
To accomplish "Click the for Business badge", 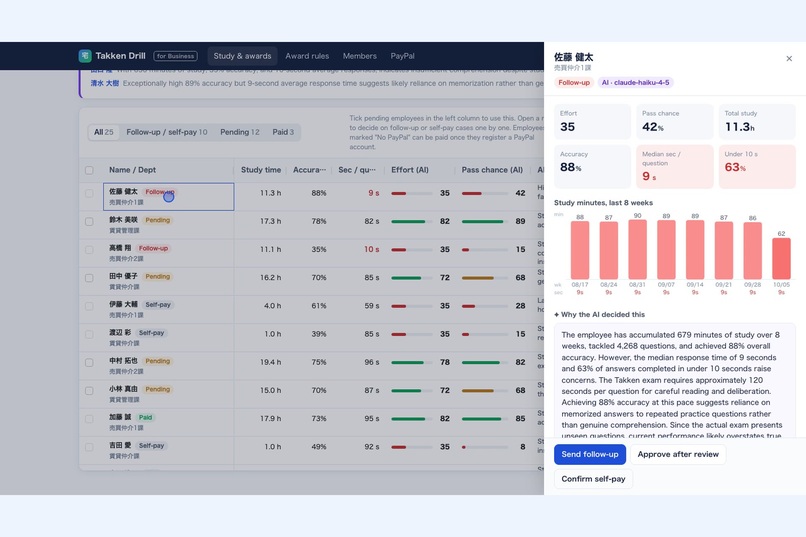I will coord(175,56).
